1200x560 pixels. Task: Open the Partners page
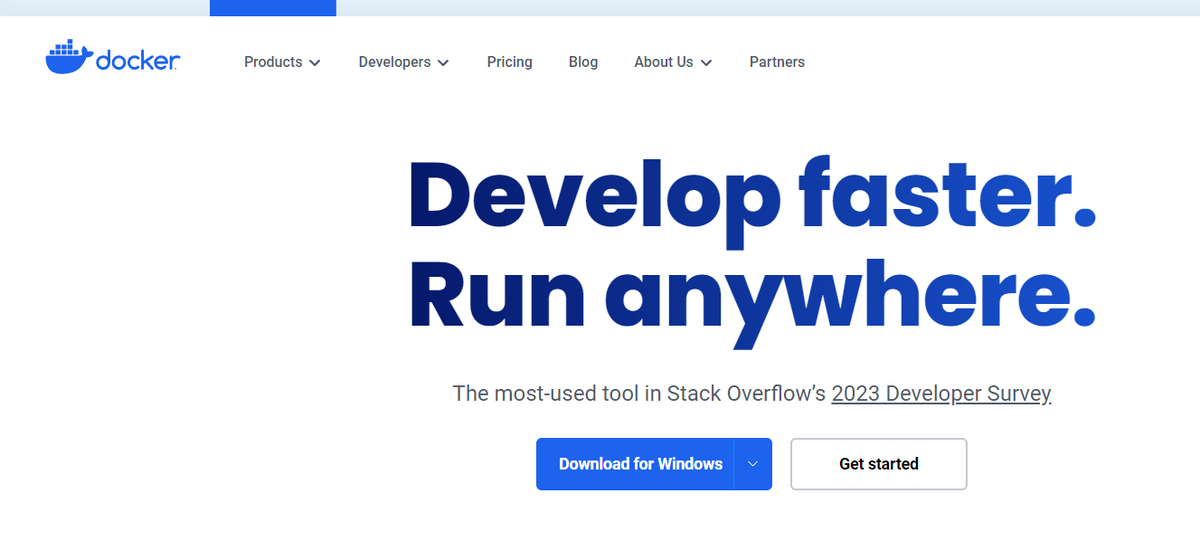(x=777, y=62)
